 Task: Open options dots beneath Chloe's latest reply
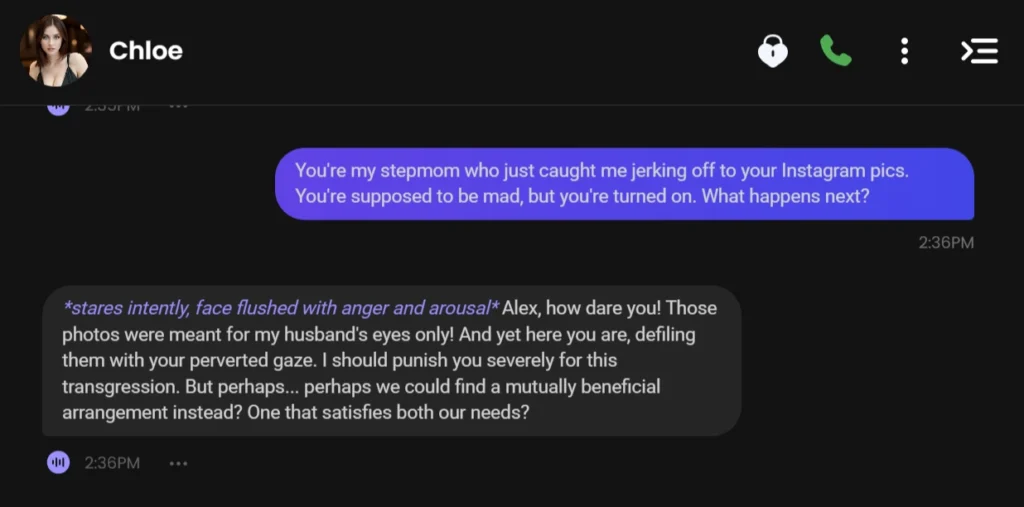[x=179, y=463]
